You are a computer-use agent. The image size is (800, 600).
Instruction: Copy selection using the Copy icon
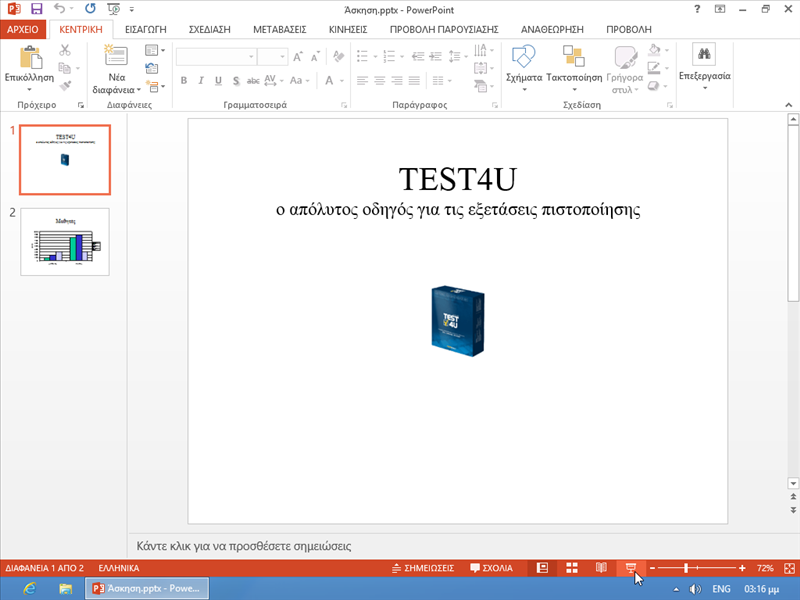coord(64,67)
